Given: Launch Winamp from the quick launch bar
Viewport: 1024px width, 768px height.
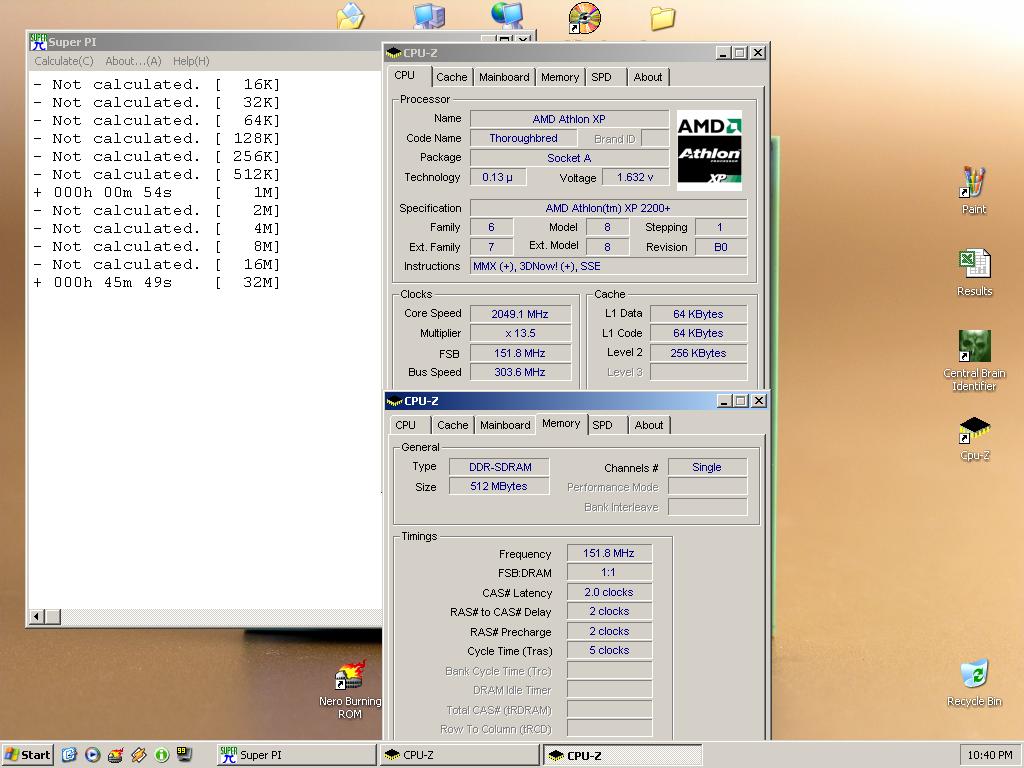Looking at the screenshot, I should (x=138, y=755).
